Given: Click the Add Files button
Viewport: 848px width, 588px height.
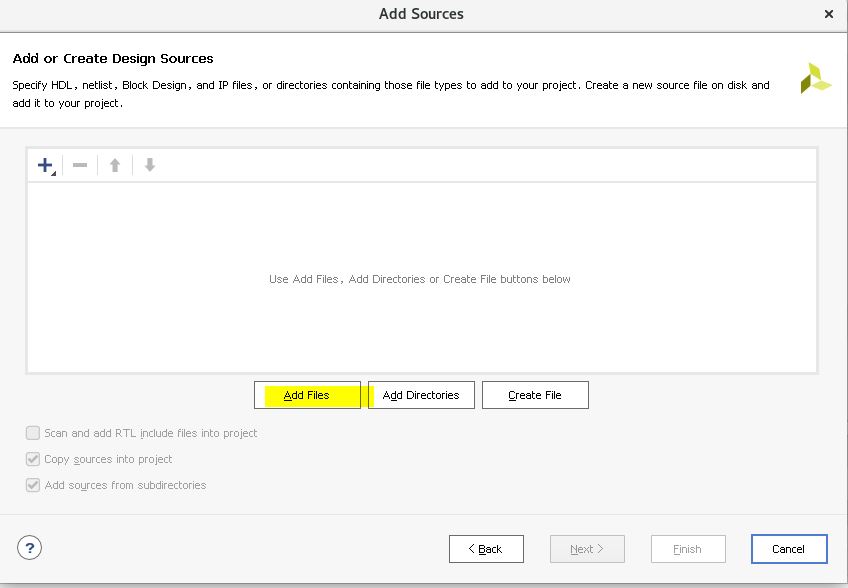Looking at the screenshot, I should tap(307, 395).
